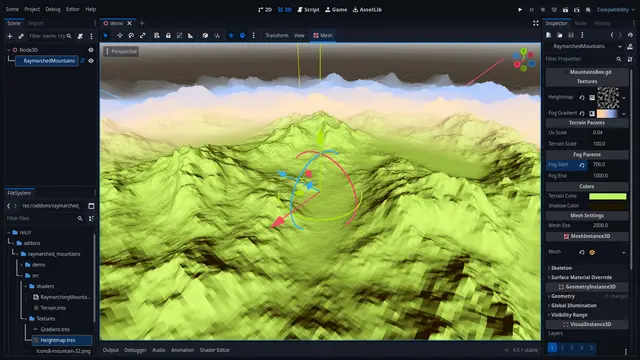
Task: Toggle use local space icon
Action: (x=205, y=36)
